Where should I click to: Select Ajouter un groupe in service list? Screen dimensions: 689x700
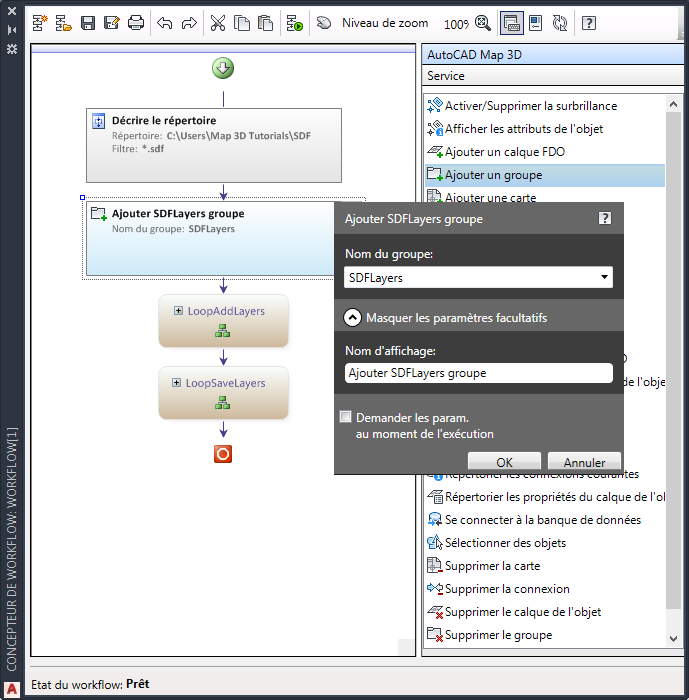point(545,175)
